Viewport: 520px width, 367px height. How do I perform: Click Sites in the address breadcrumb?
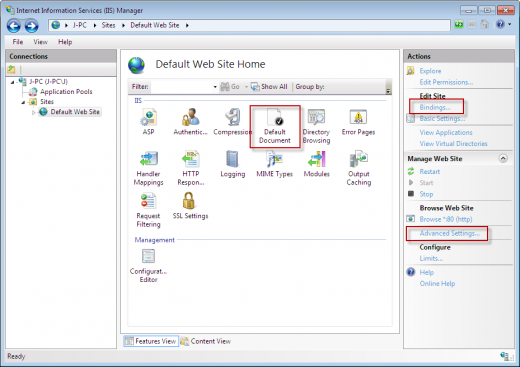tap(108, 25)
